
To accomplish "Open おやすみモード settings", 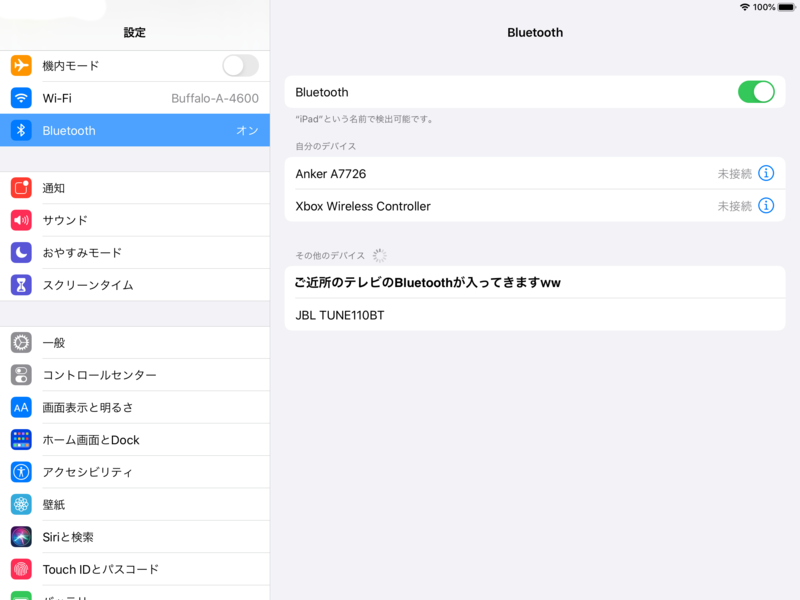I will coord(135,253).
